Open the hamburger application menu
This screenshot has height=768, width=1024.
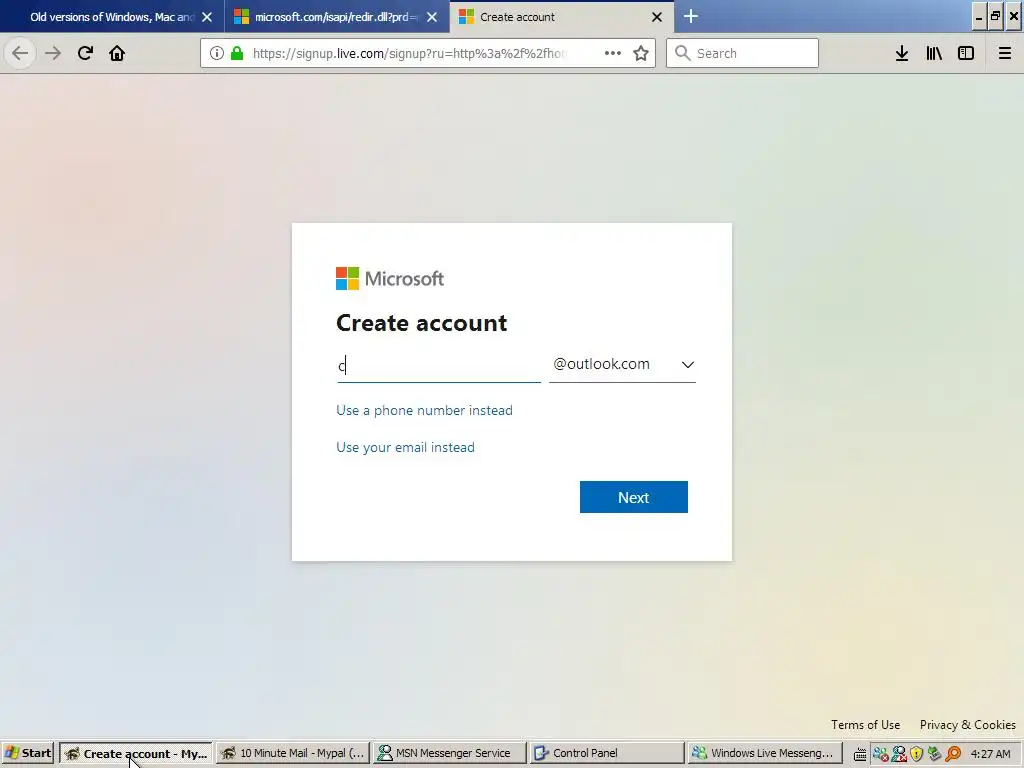tap(1005, 53)
